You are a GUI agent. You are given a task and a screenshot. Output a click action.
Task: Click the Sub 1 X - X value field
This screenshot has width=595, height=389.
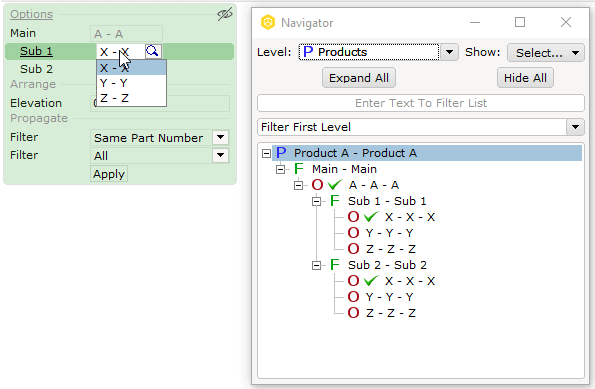pos(121,52)
